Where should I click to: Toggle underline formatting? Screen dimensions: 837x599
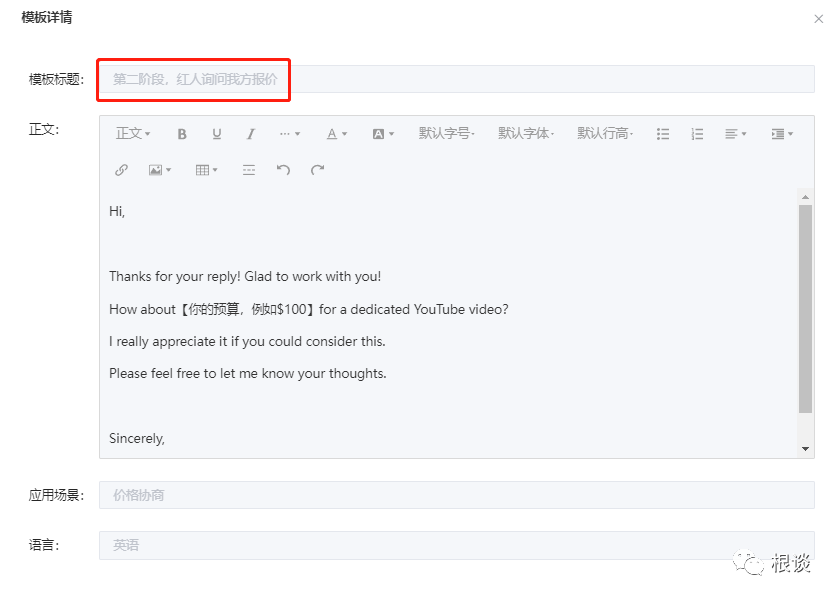216,134
